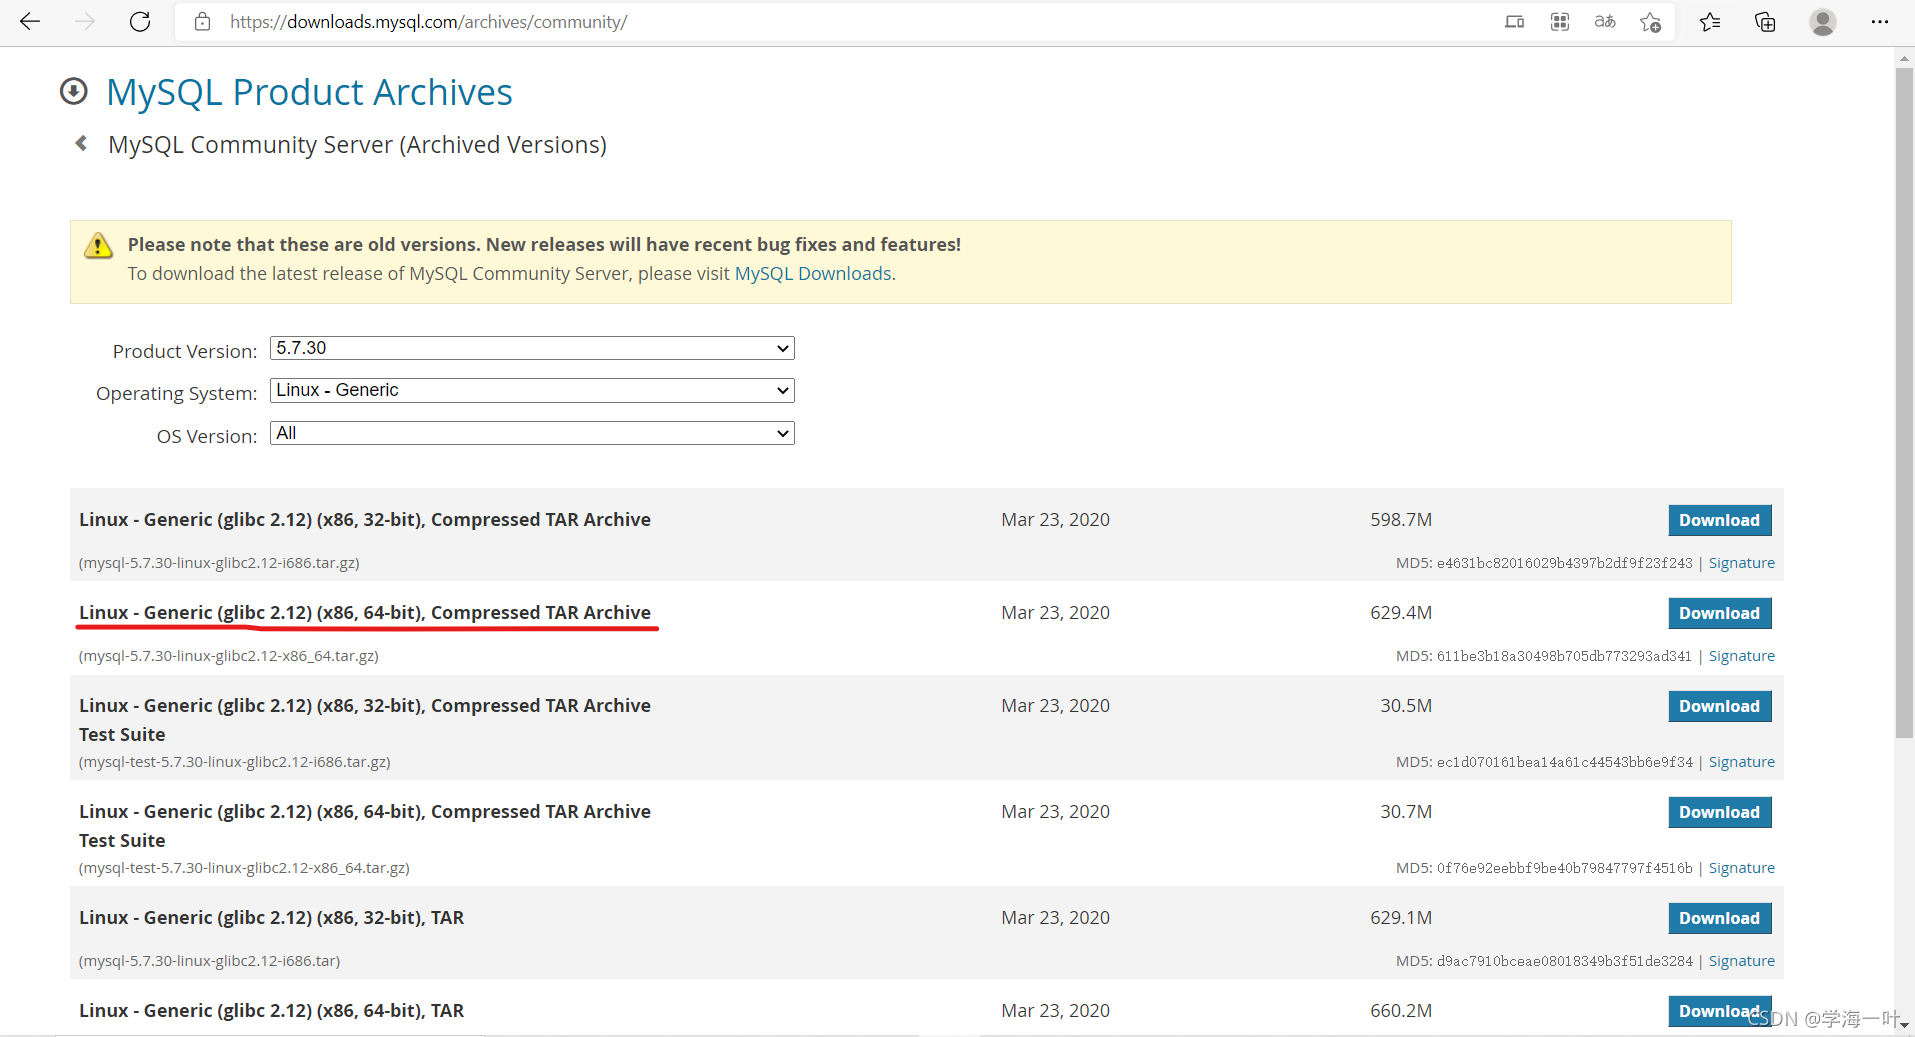
Task: Open the Operating System dropdown
Action: pyautogui.click(x=532, y=390)
